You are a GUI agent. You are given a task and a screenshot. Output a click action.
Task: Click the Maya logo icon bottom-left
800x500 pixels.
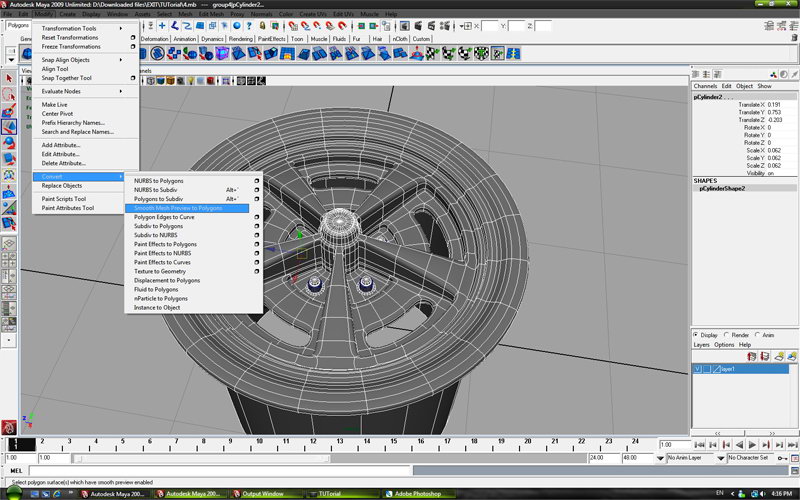coord(9,426)
